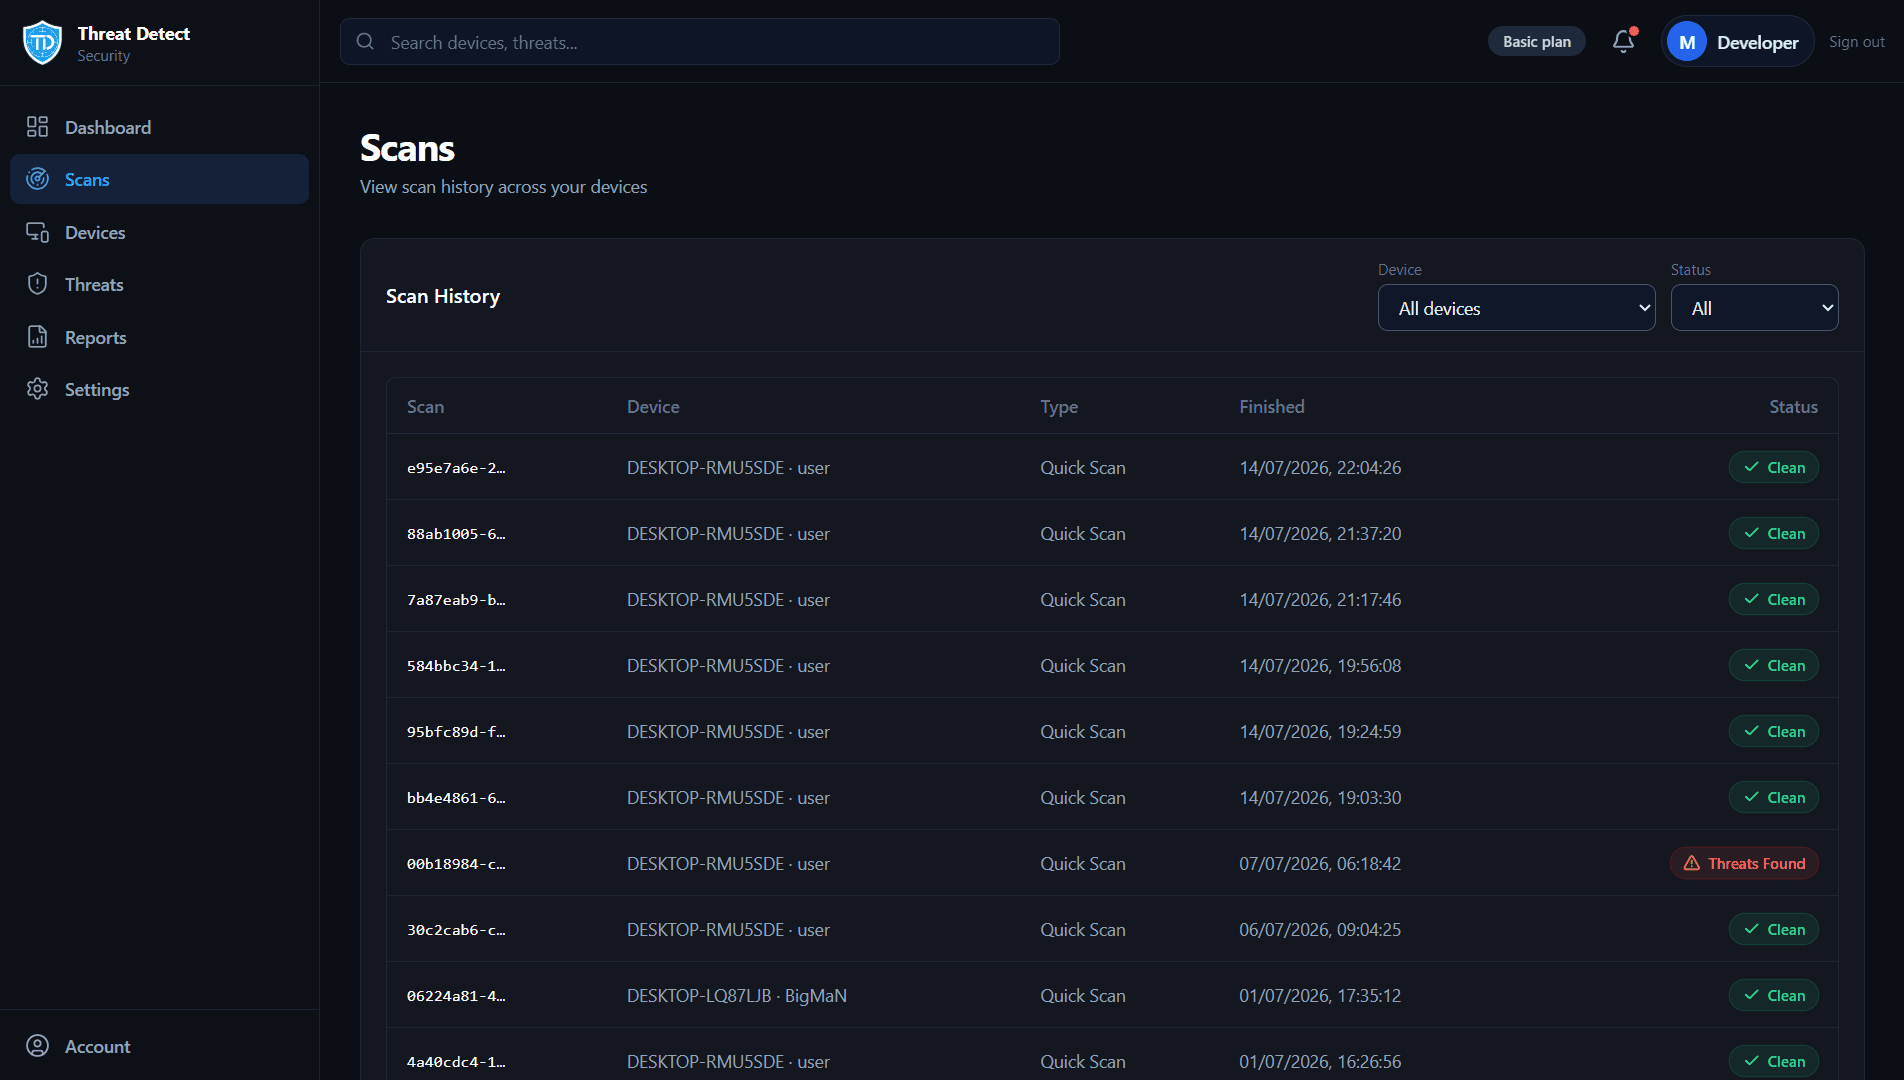Click the Scans radar icon

37,179
